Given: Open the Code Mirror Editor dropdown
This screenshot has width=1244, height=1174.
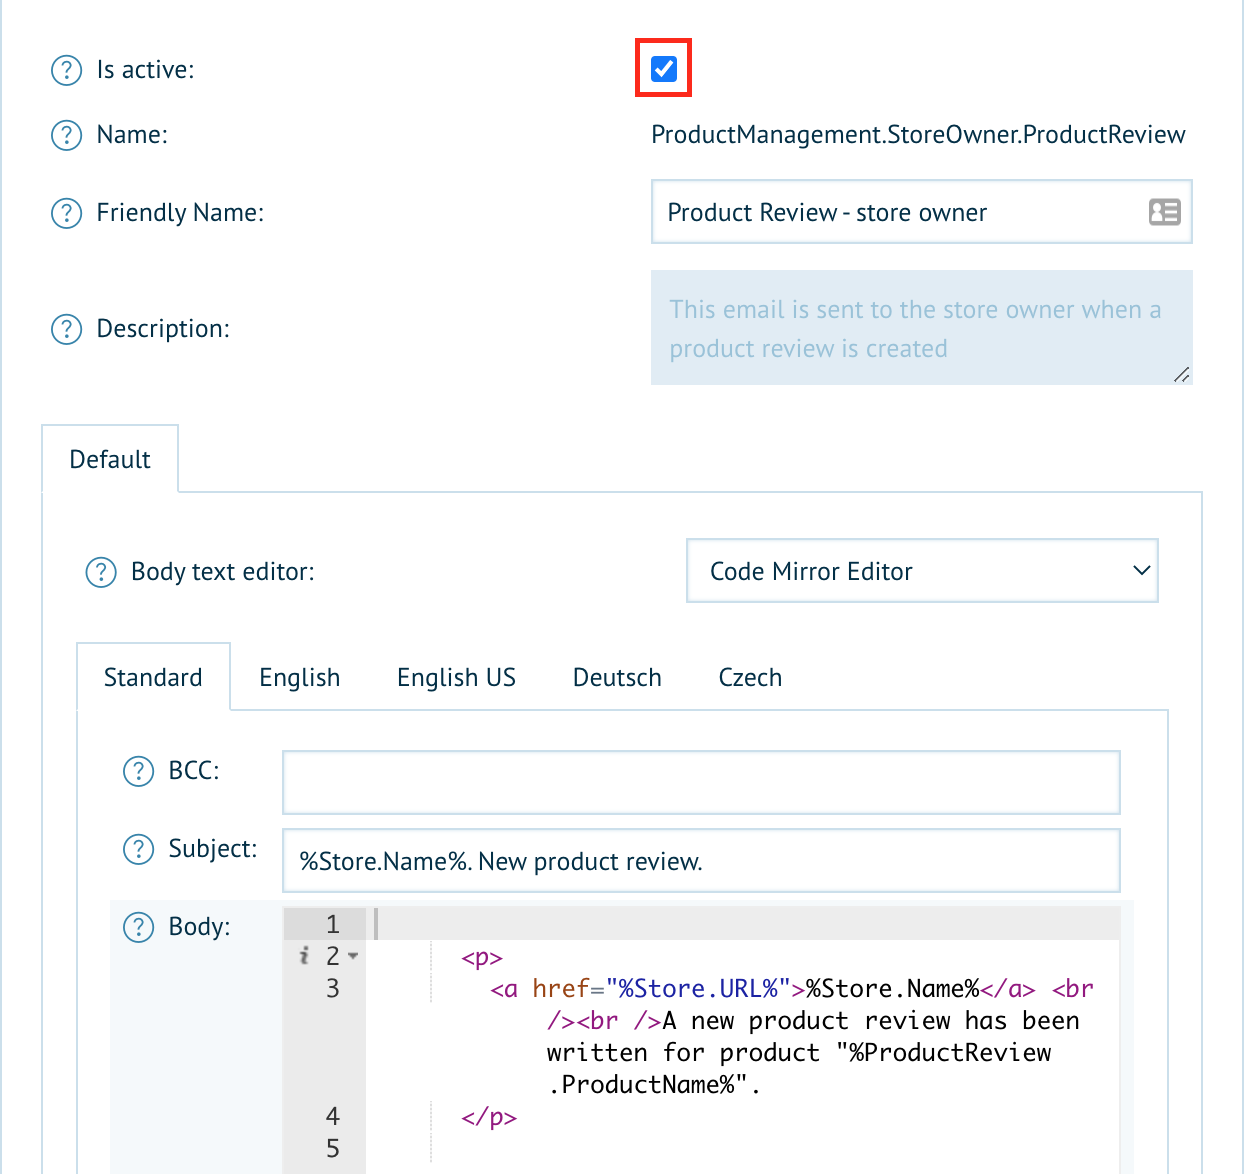Looking at the screenshot, I should point(921,571).
